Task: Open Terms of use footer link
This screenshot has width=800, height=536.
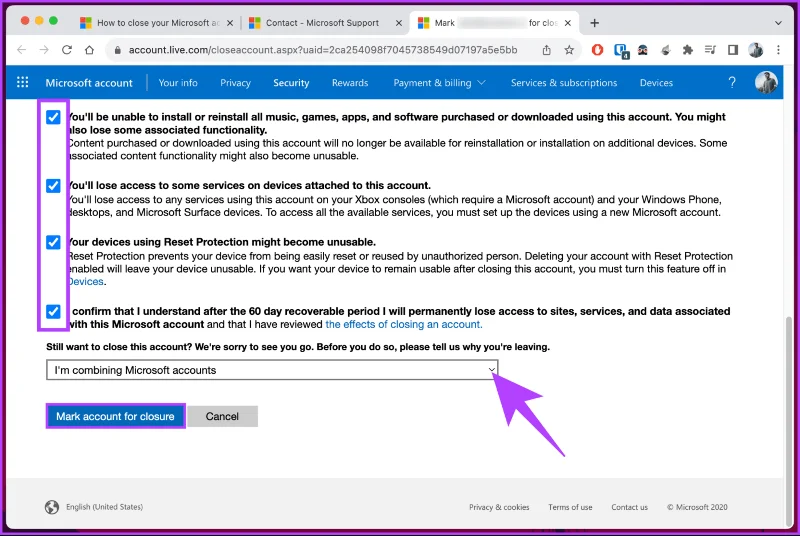Action: coord(570,507)
